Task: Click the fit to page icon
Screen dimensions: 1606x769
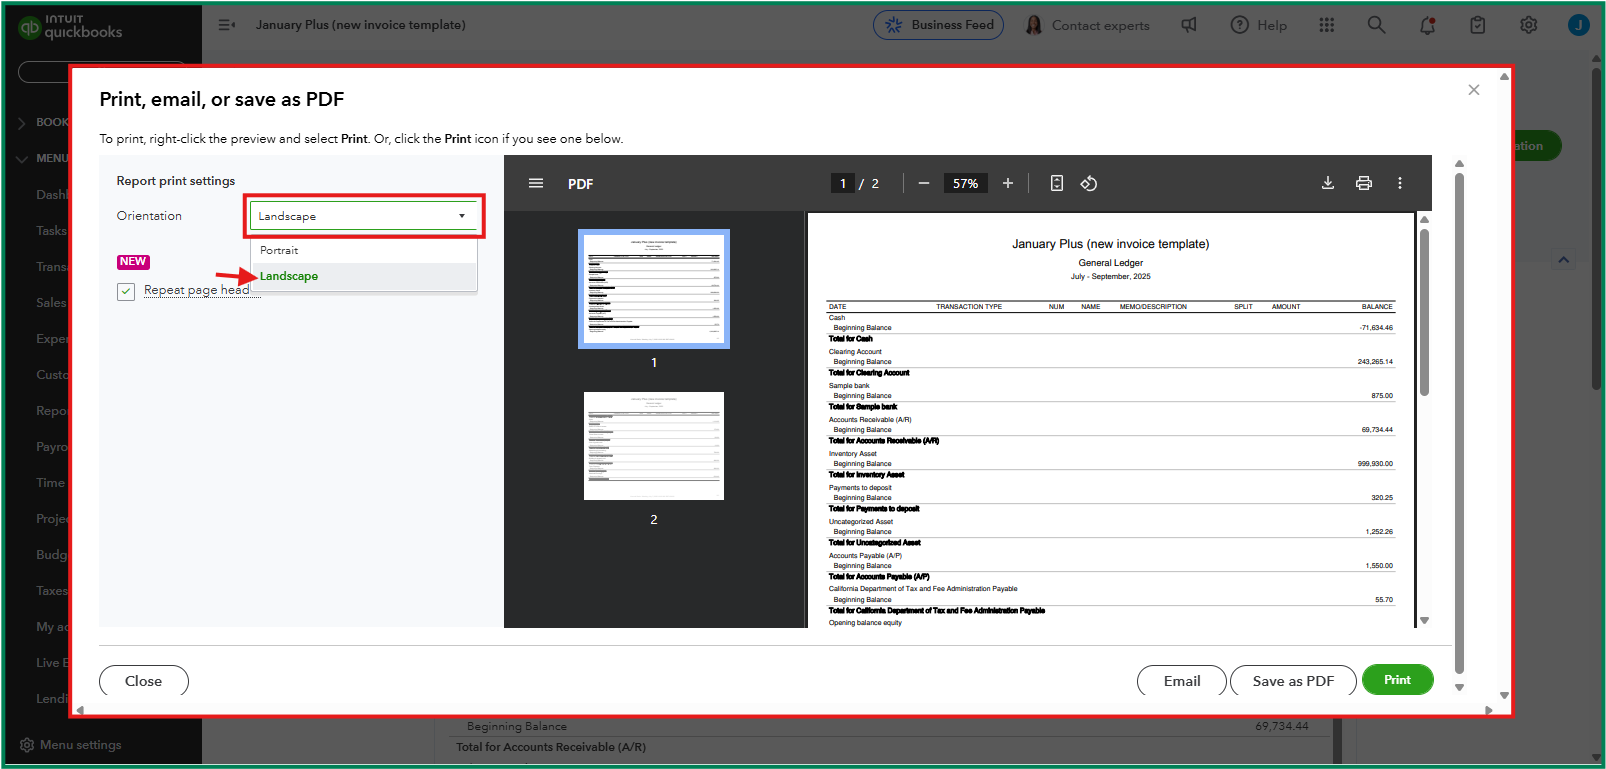Action: coord(1057,183)
